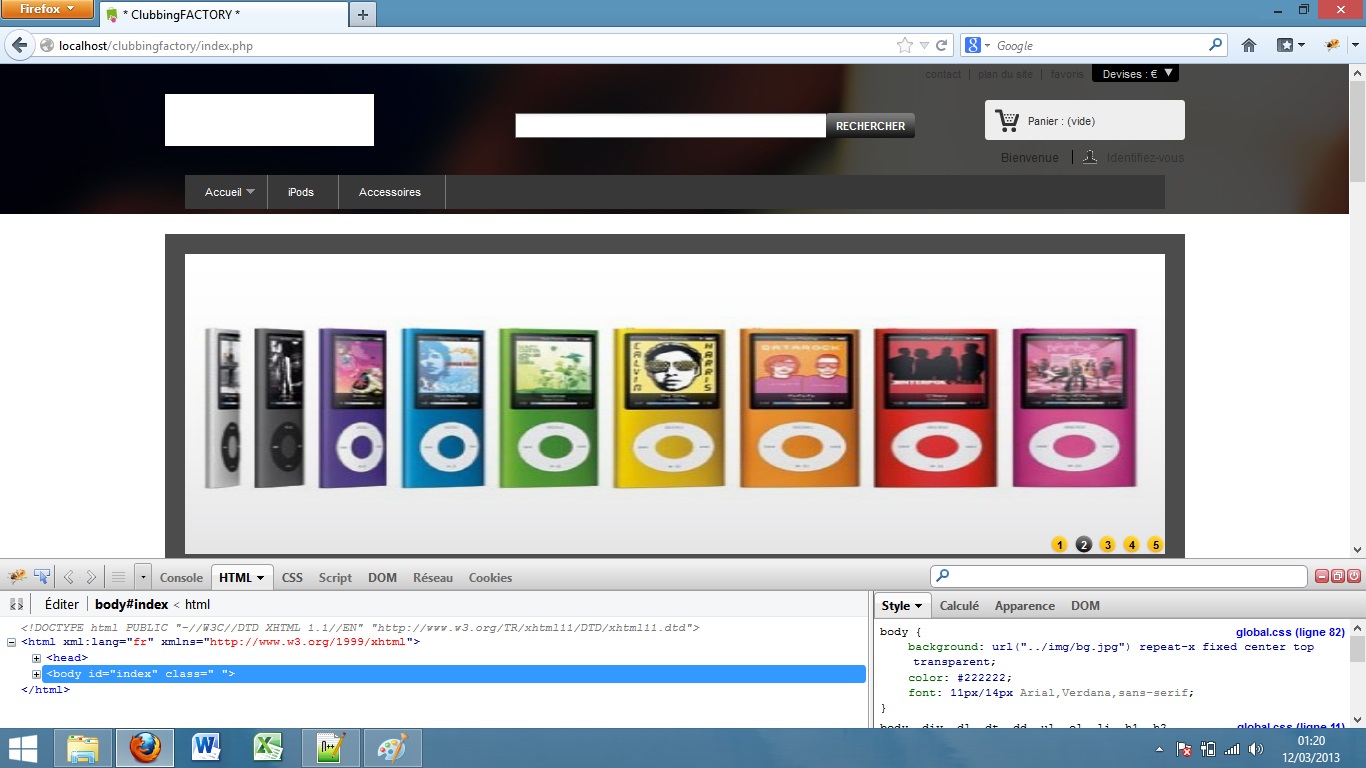The image size is (1366, 768).
Task: Open the Devises currency selector
Action: coord(1136,73)
